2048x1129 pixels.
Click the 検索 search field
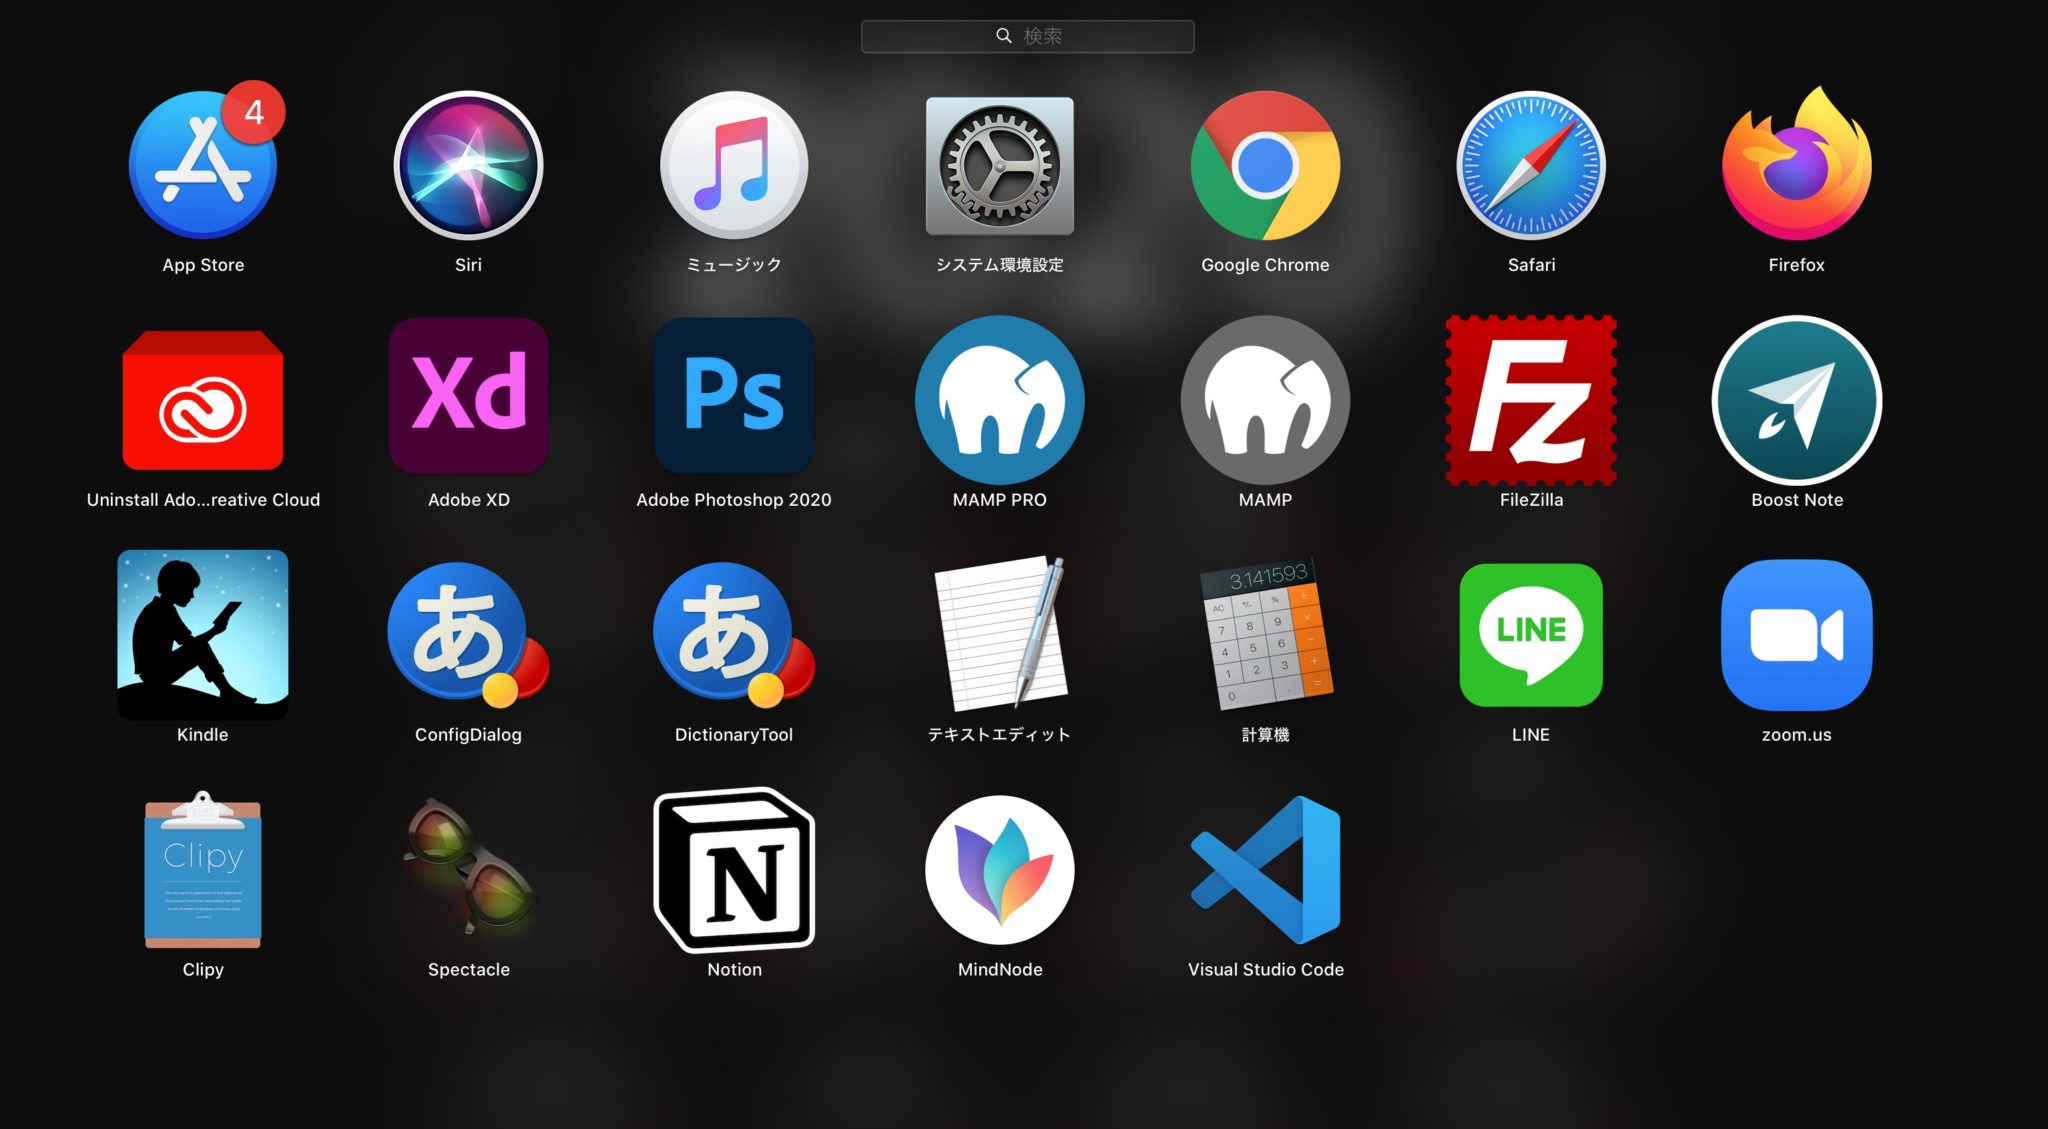1028,36
